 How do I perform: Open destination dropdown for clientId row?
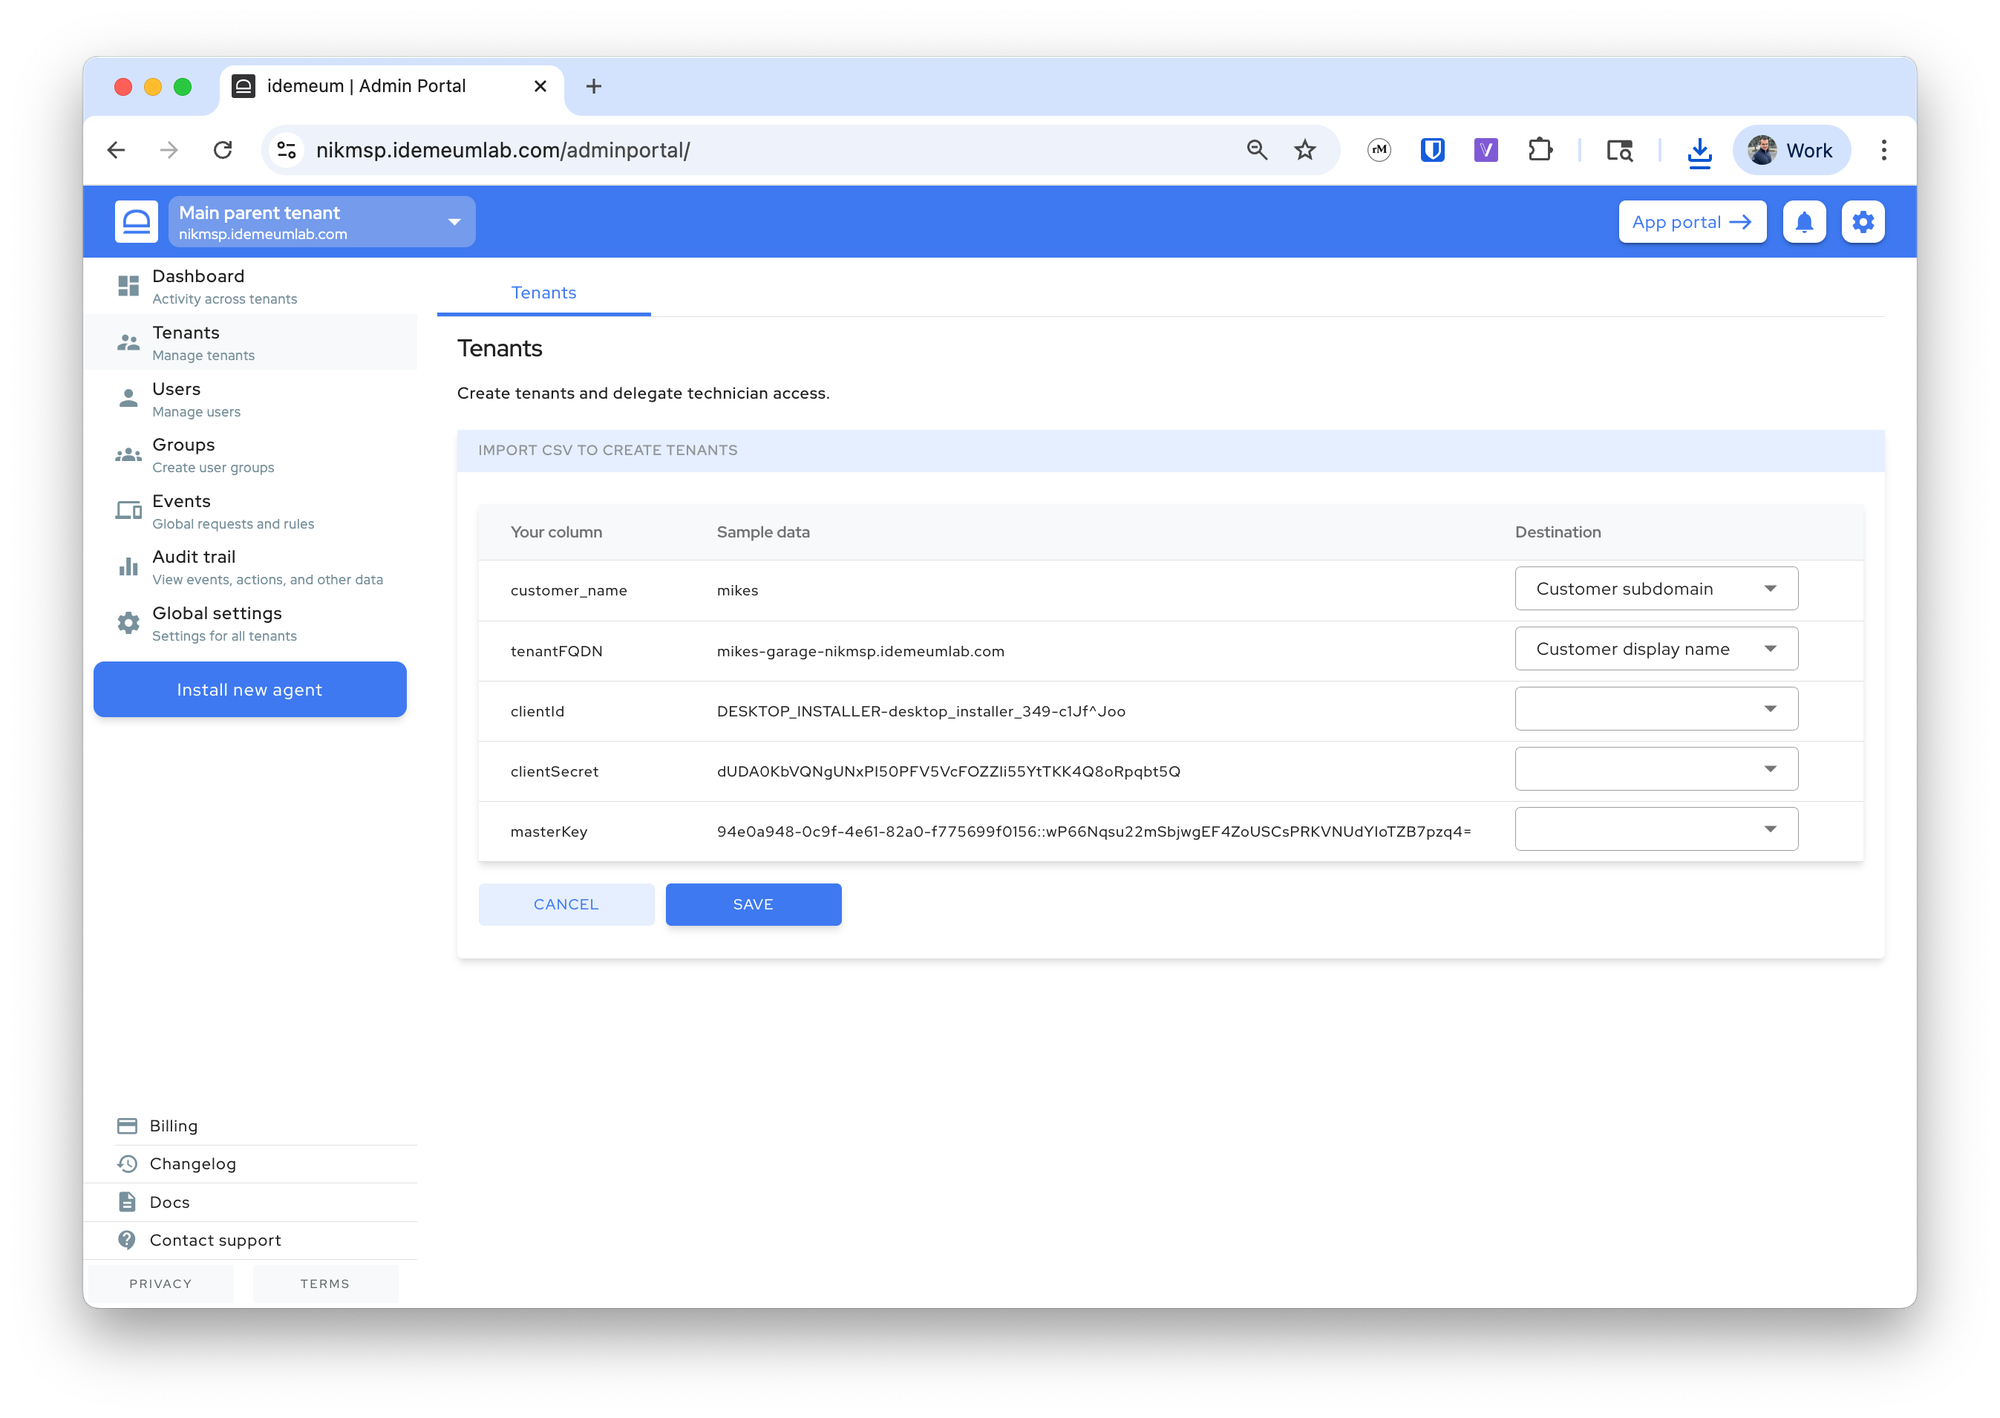click(1656, 709)
